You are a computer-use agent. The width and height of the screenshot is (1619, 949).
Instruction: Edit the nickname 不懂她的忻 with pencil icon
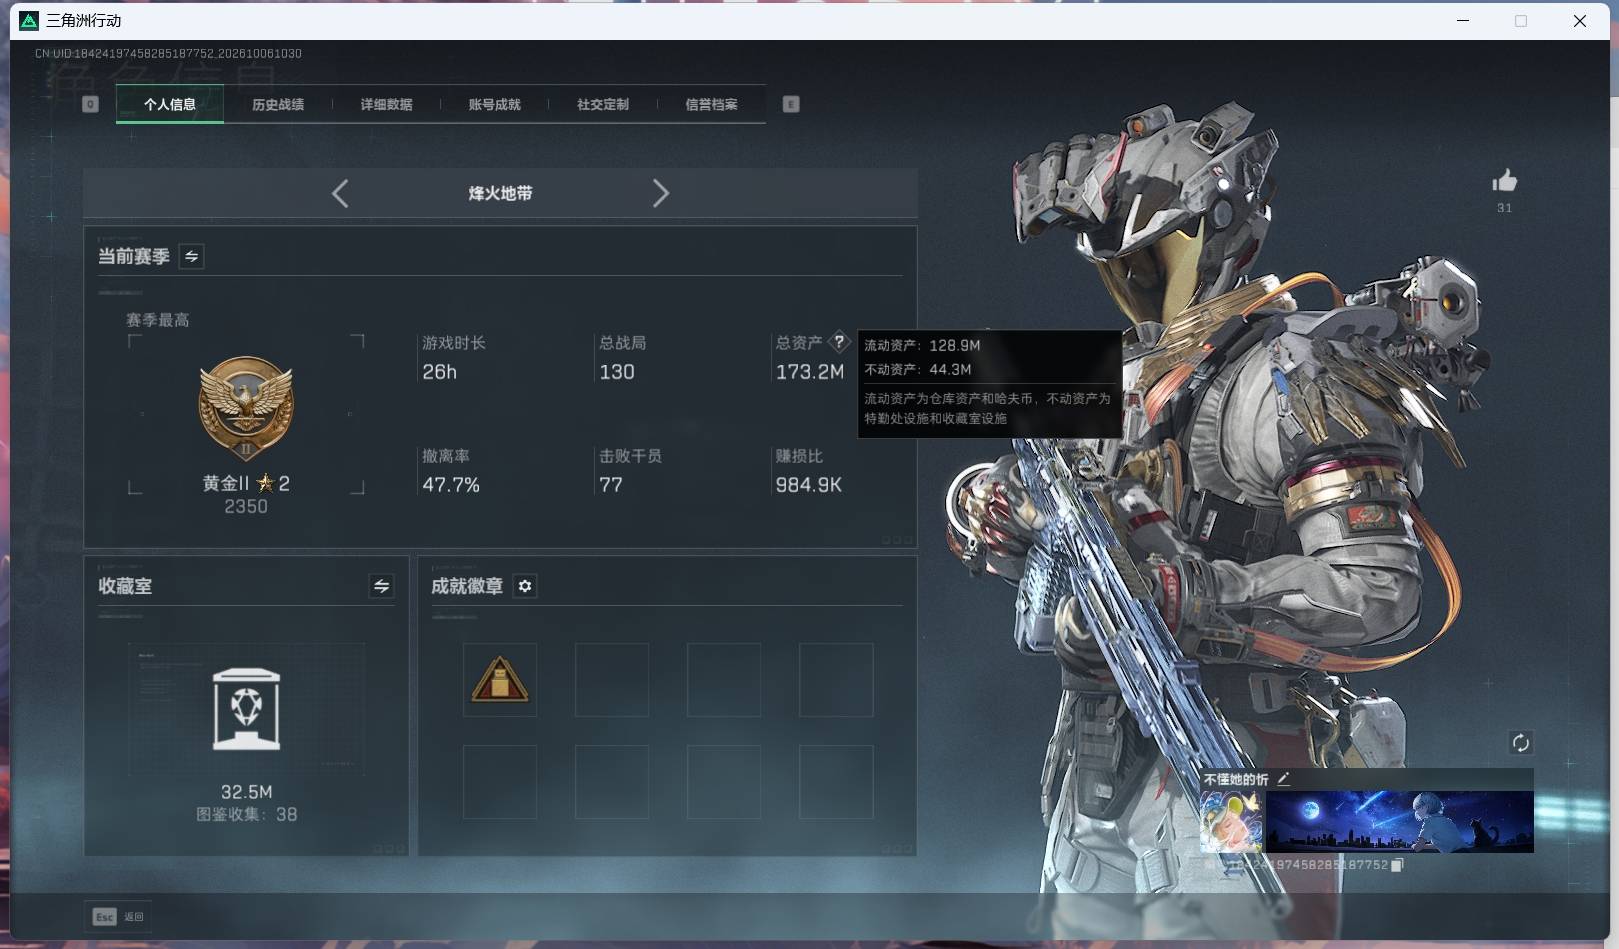pyautogui.click(x=1283, y=779)
